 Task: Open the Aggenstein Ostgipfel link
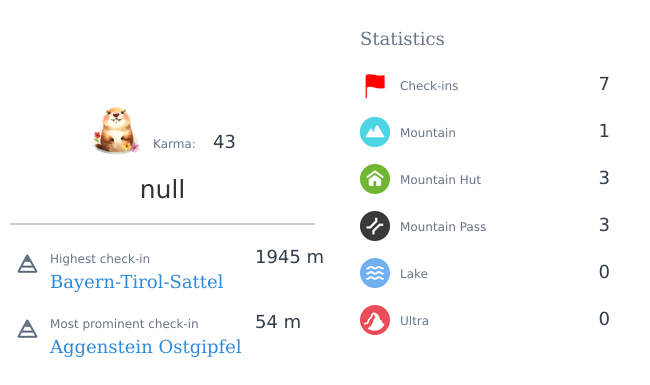[146, 347]
